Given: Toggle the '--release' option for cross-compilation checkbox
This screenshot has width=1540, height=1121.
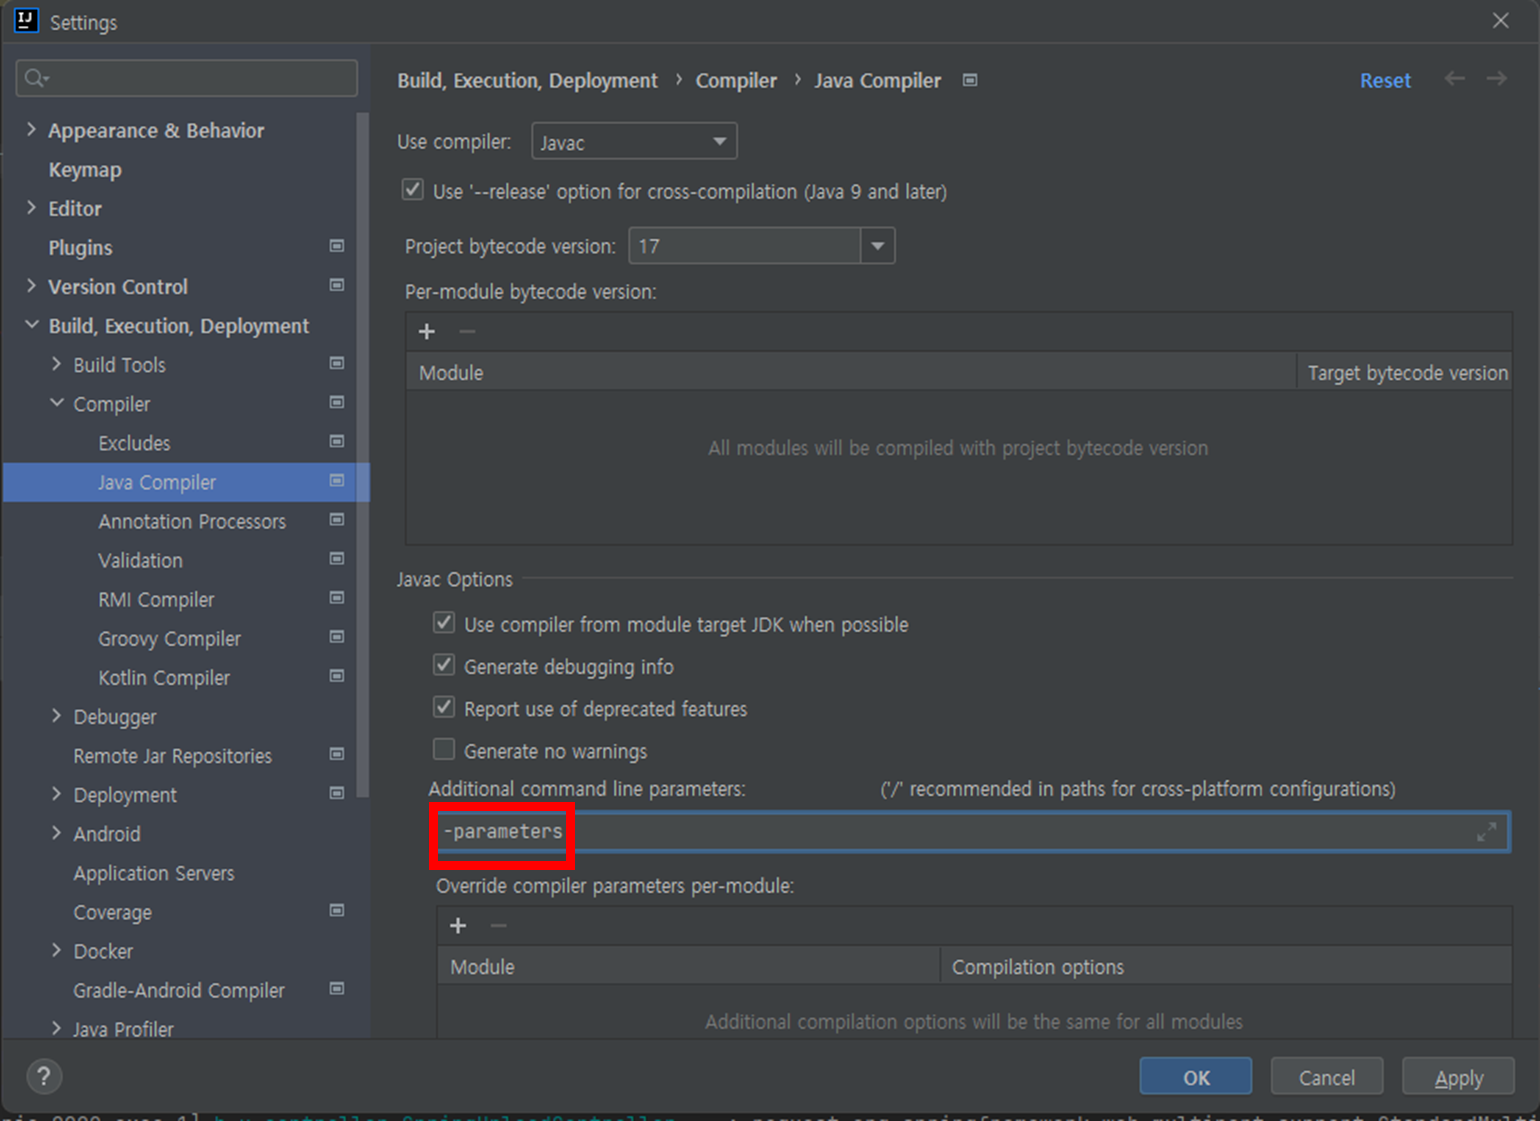Looking at the screenshot, I should [412, 190].
